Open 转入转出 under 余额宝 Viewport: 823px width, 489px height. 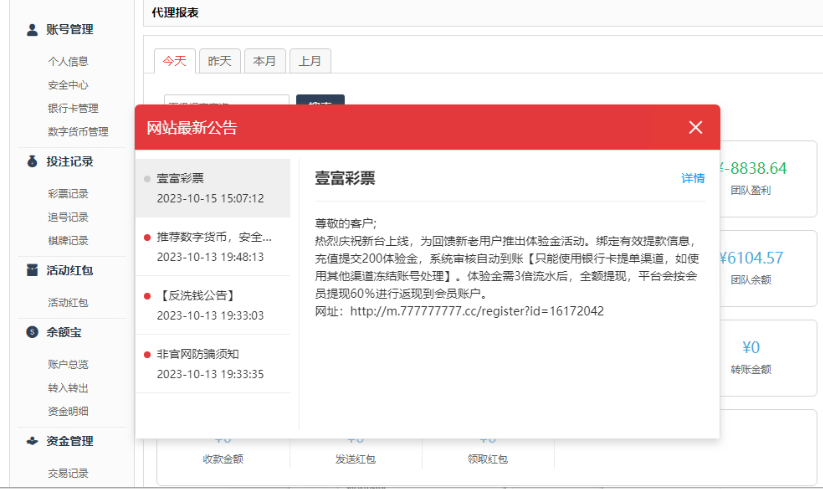coord(68,388)
